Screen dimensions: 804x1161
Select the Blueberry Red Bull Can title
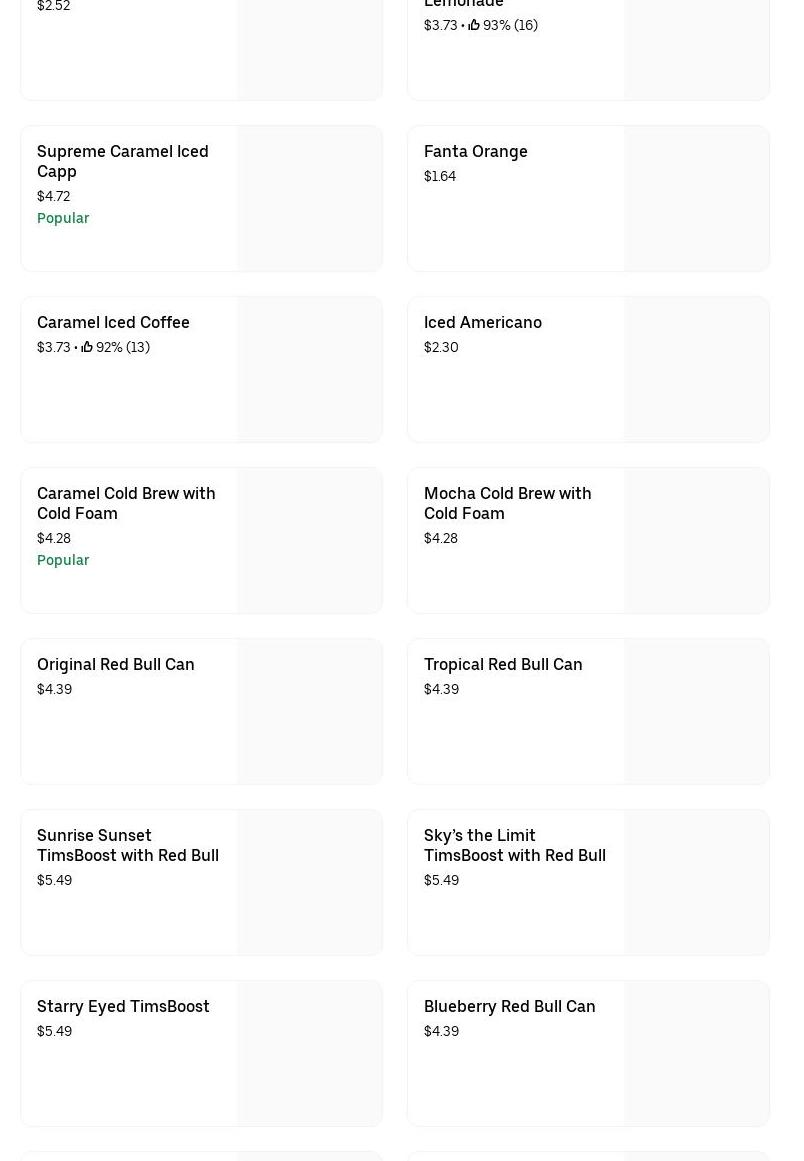[509, 1006]
